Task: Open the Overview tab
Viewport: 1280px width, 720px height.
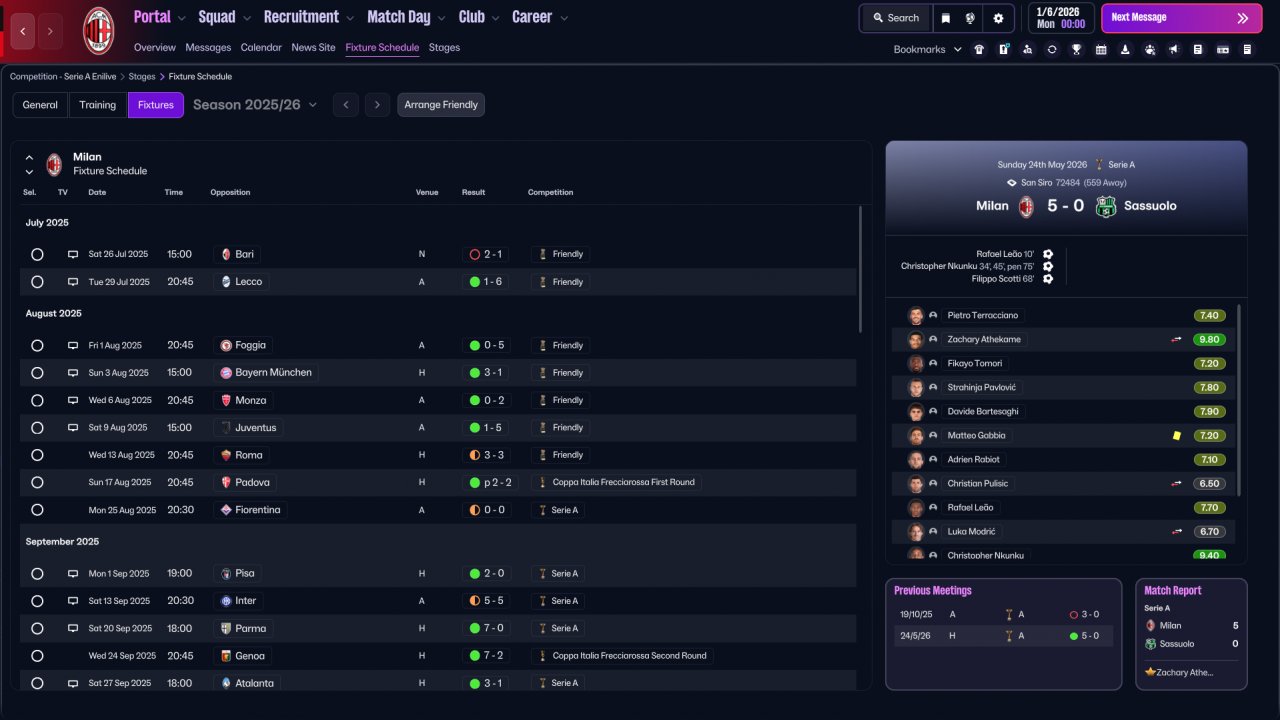Action: pos(155,47)
